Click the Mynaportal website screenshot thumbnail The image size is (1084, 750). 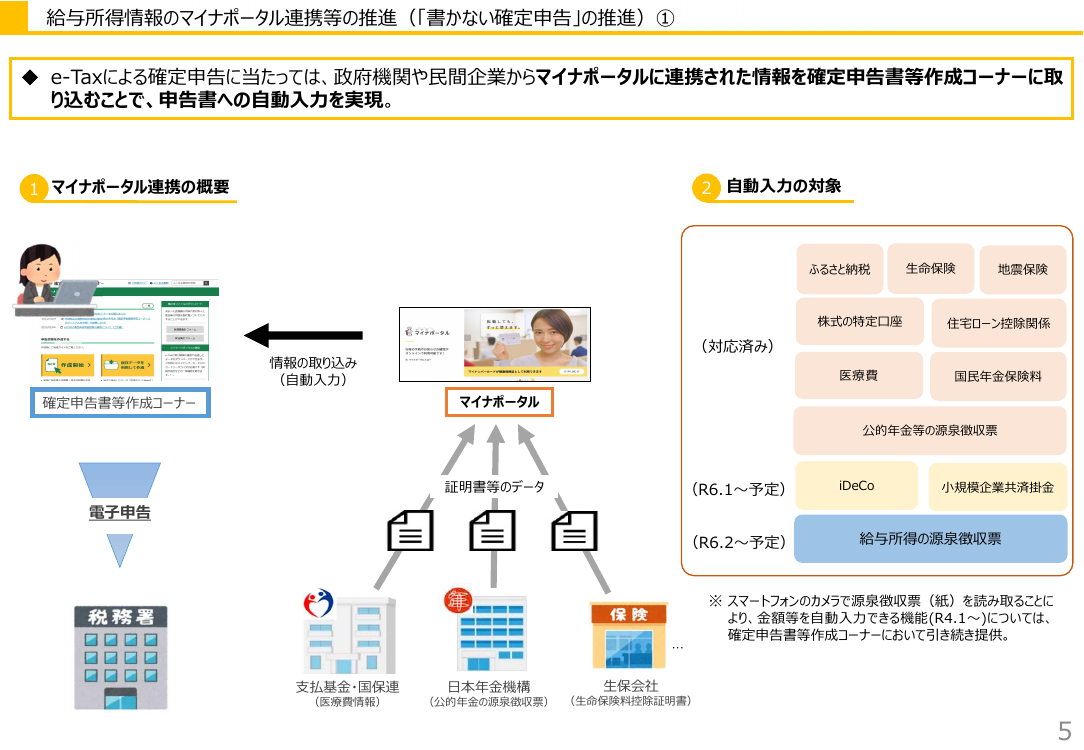(x=495, y=344)
